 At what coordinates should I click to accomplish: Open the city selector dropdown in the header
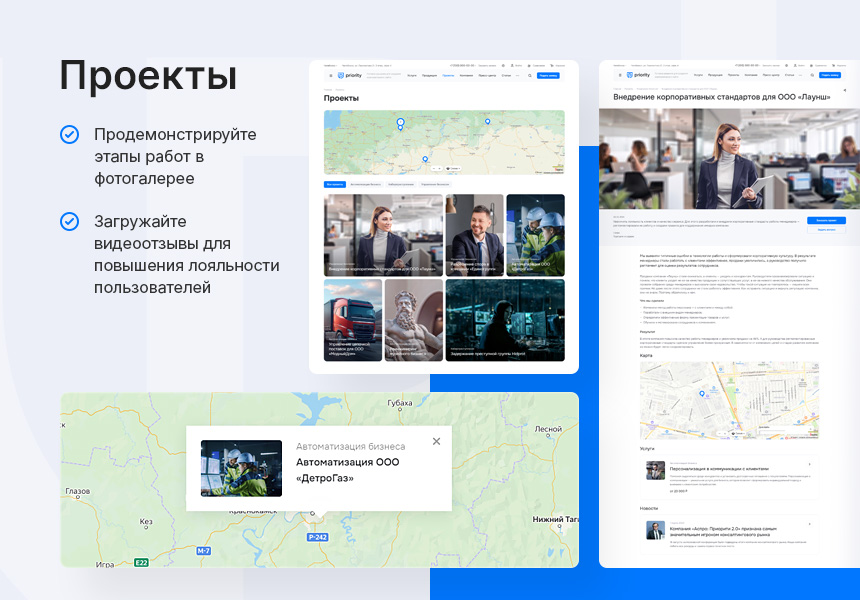[x=332, y=65]
